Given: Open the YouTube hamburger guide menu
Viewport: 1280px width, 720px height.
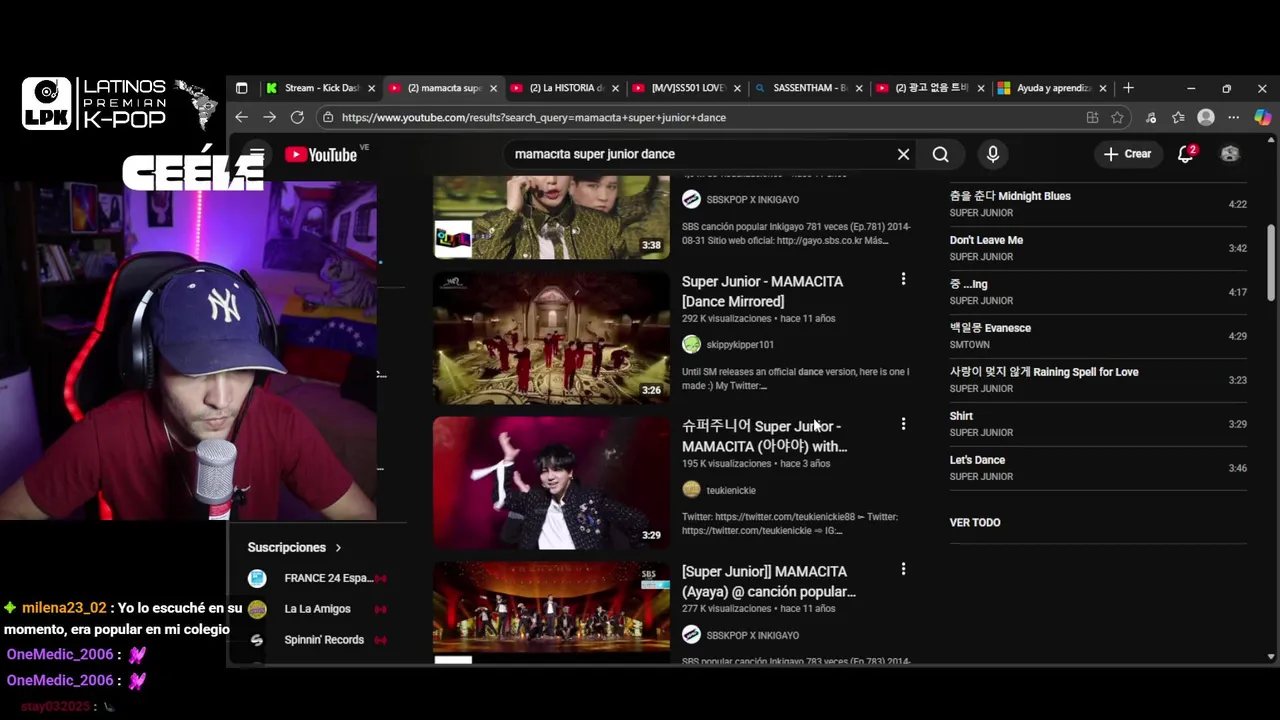Looking at the screenshot, I should pos(257,154).
